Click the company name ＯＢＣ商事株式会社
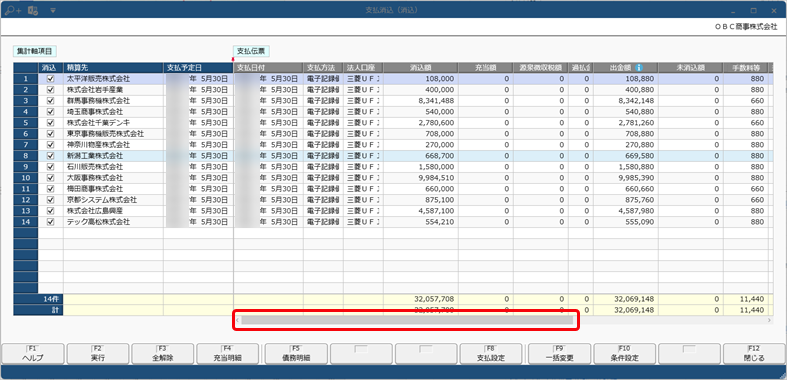Image resolution: width=787 pixels, height=380 pixels. [746, 28]
